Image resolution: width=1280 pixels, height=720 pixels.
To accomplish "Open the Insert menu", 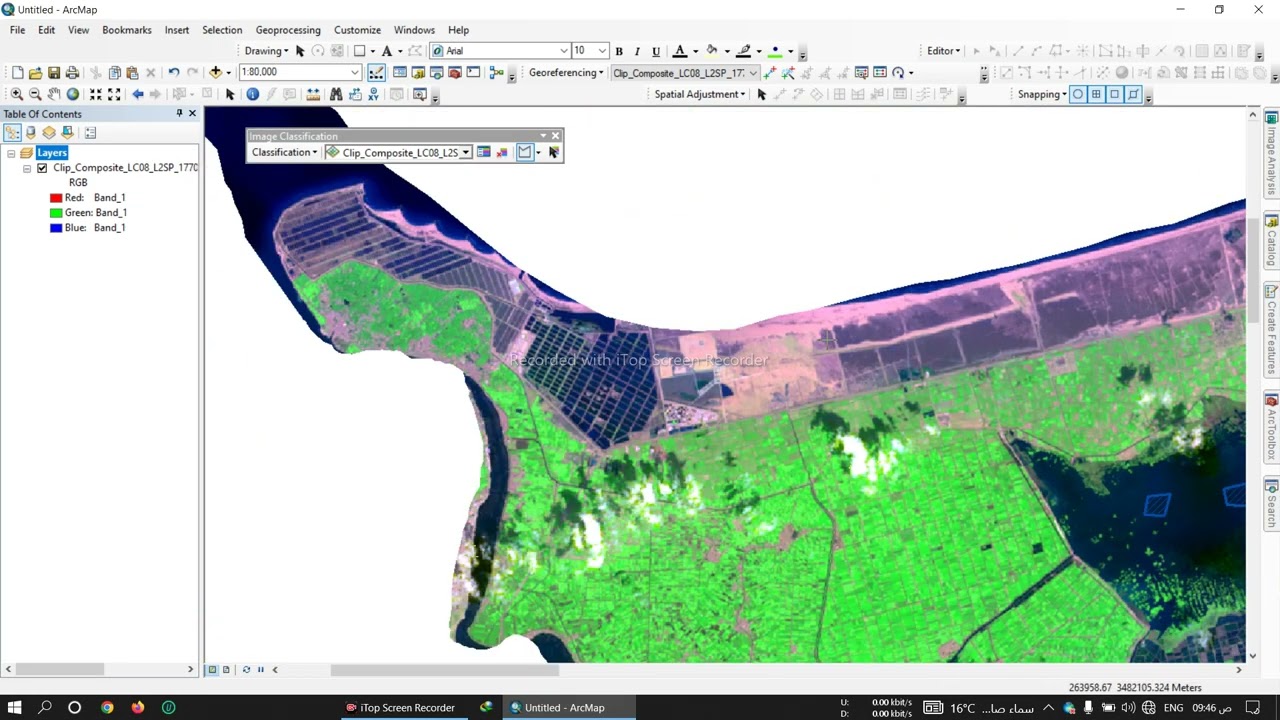I will 177,30.
